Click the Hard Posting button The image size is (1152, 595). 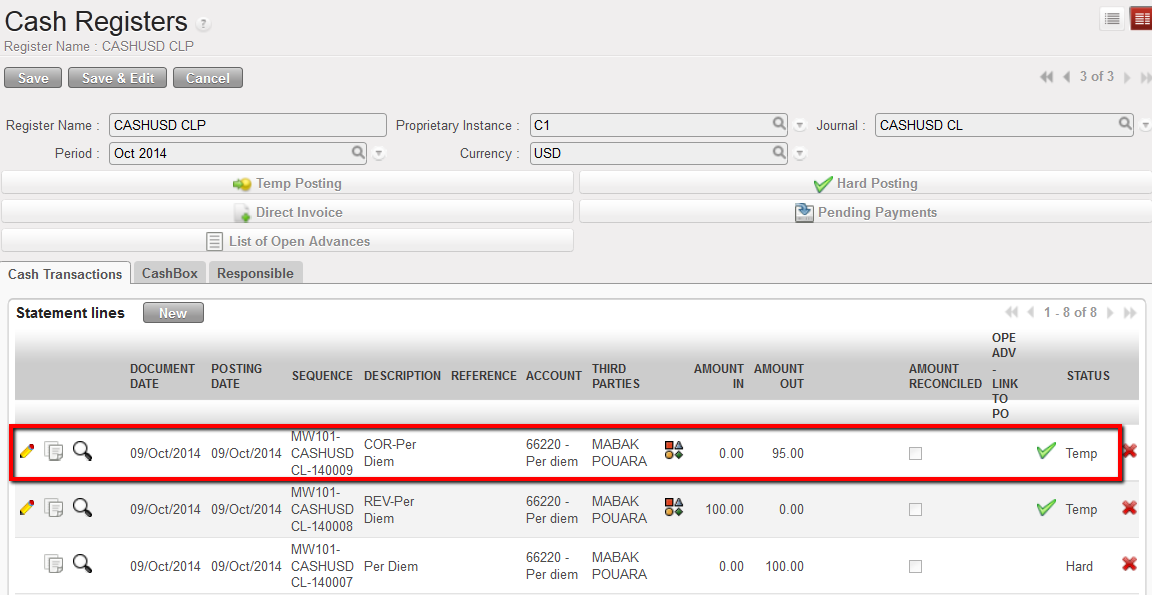(864, 183)
